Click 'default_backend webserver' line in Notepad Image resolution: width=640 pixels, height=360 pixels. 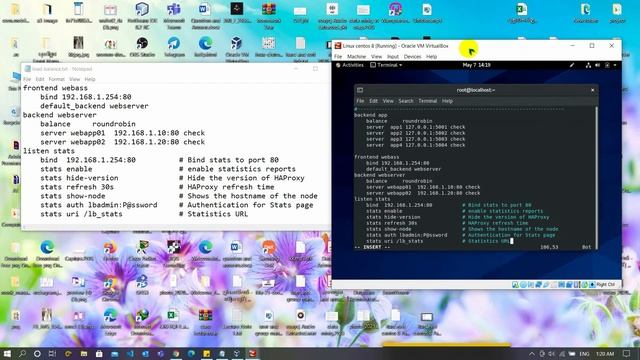click(x=94, y=106)
